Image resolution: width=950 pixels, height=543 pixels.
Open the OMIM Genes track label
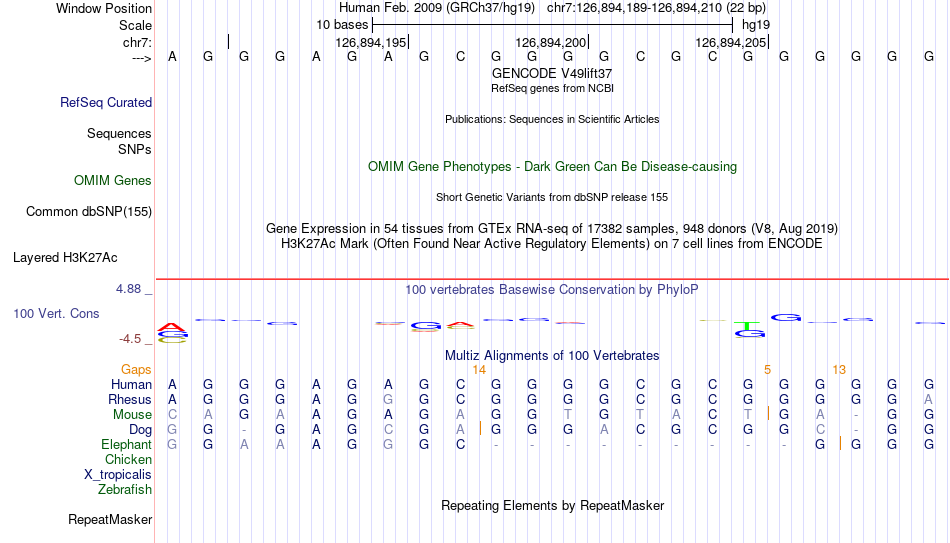tap(113, 181)
